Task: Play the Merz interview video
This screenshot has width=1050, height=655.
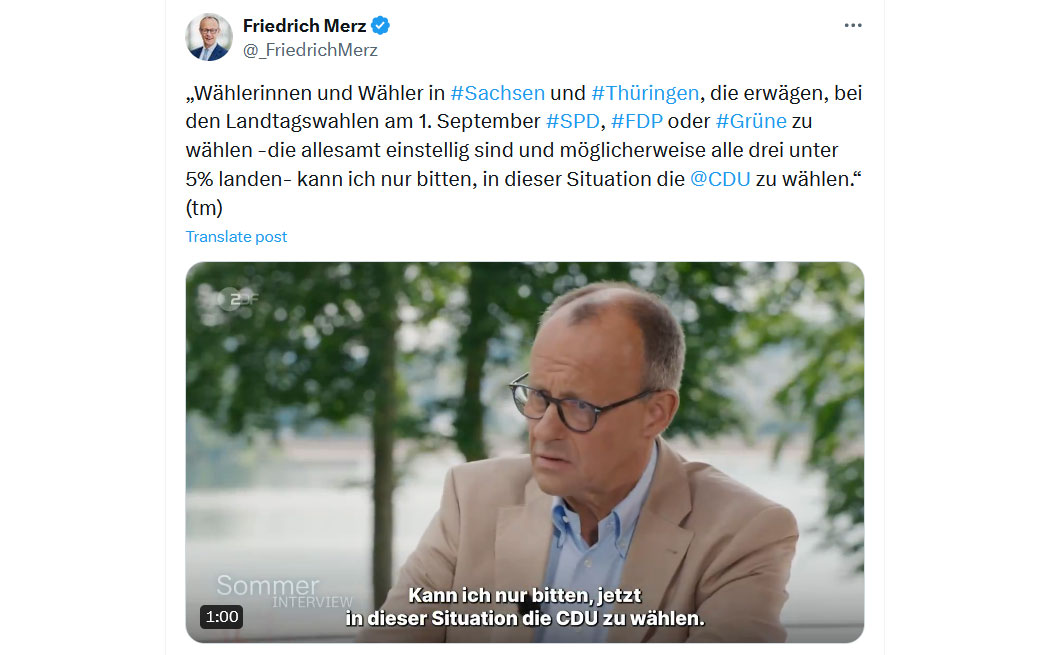Action: pos(524,452)
